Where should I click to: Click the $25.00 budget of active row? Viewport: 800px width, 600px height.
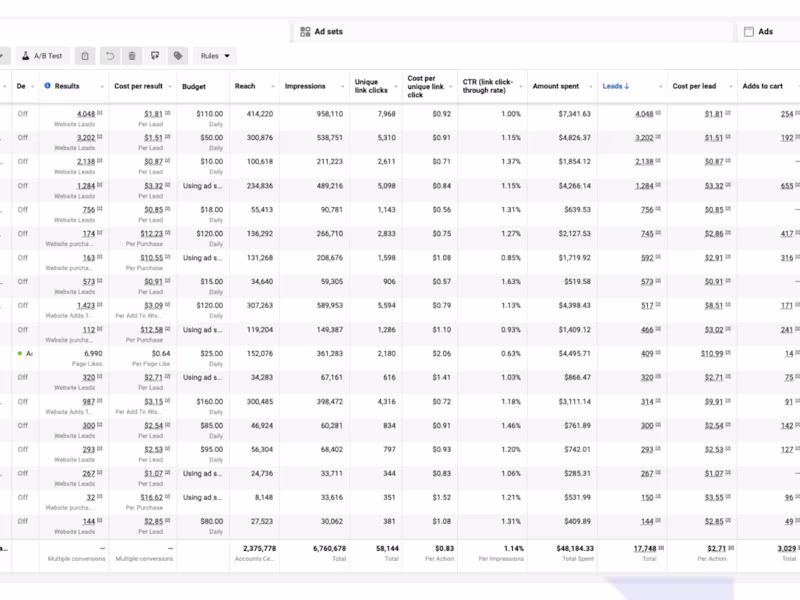pyautogui.click(x=211, y=353)
